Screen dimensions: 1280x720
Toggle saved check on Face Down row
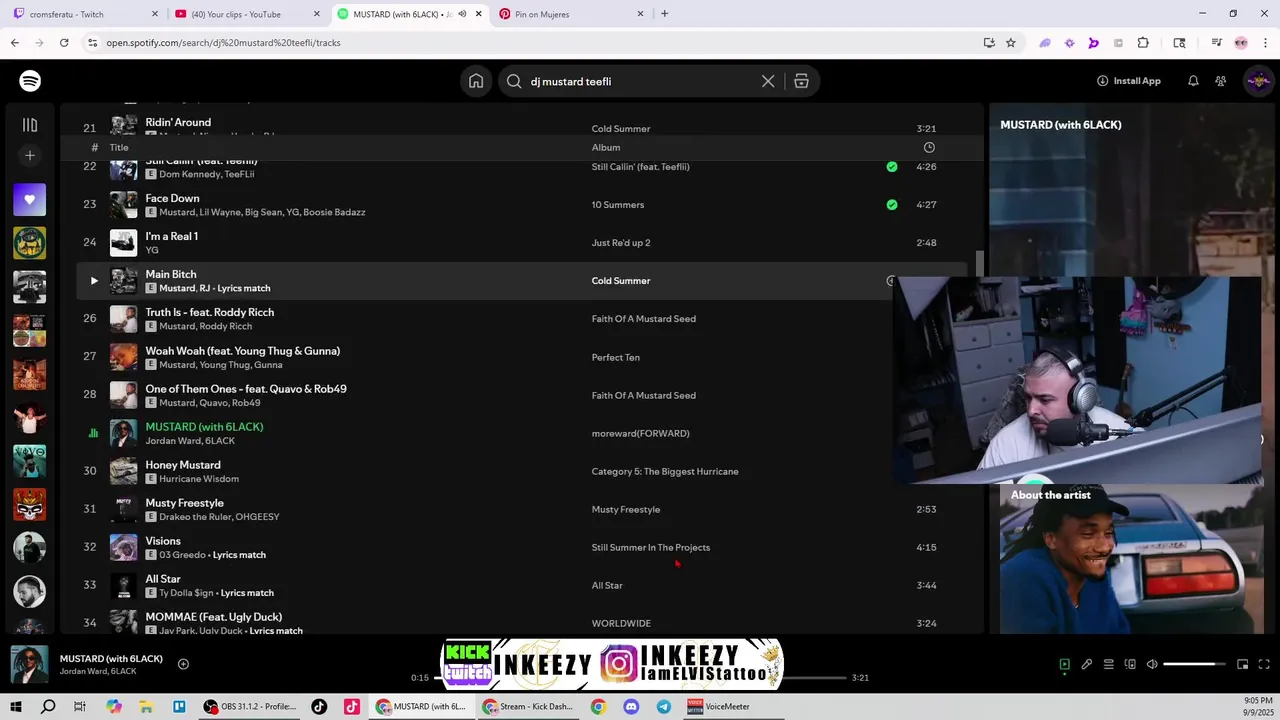[x=892, y=205]
